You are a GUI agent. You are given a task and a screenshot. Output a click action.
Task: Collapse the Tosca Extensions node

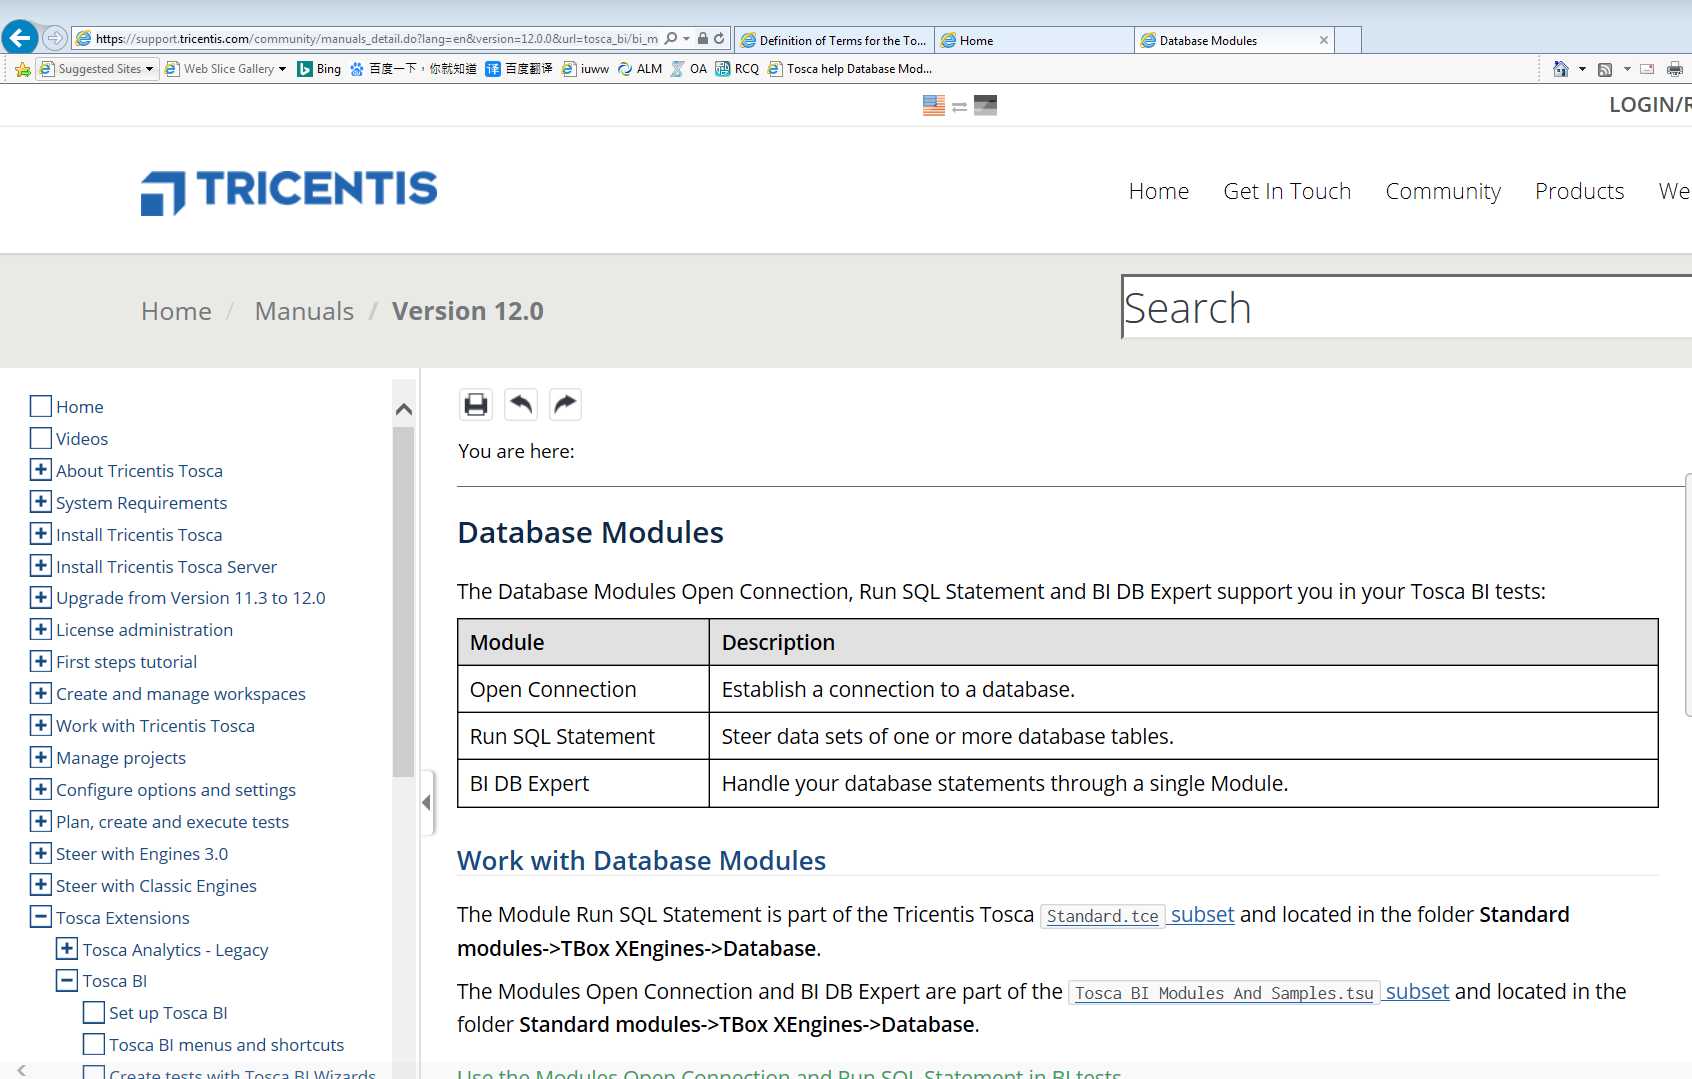41,916
